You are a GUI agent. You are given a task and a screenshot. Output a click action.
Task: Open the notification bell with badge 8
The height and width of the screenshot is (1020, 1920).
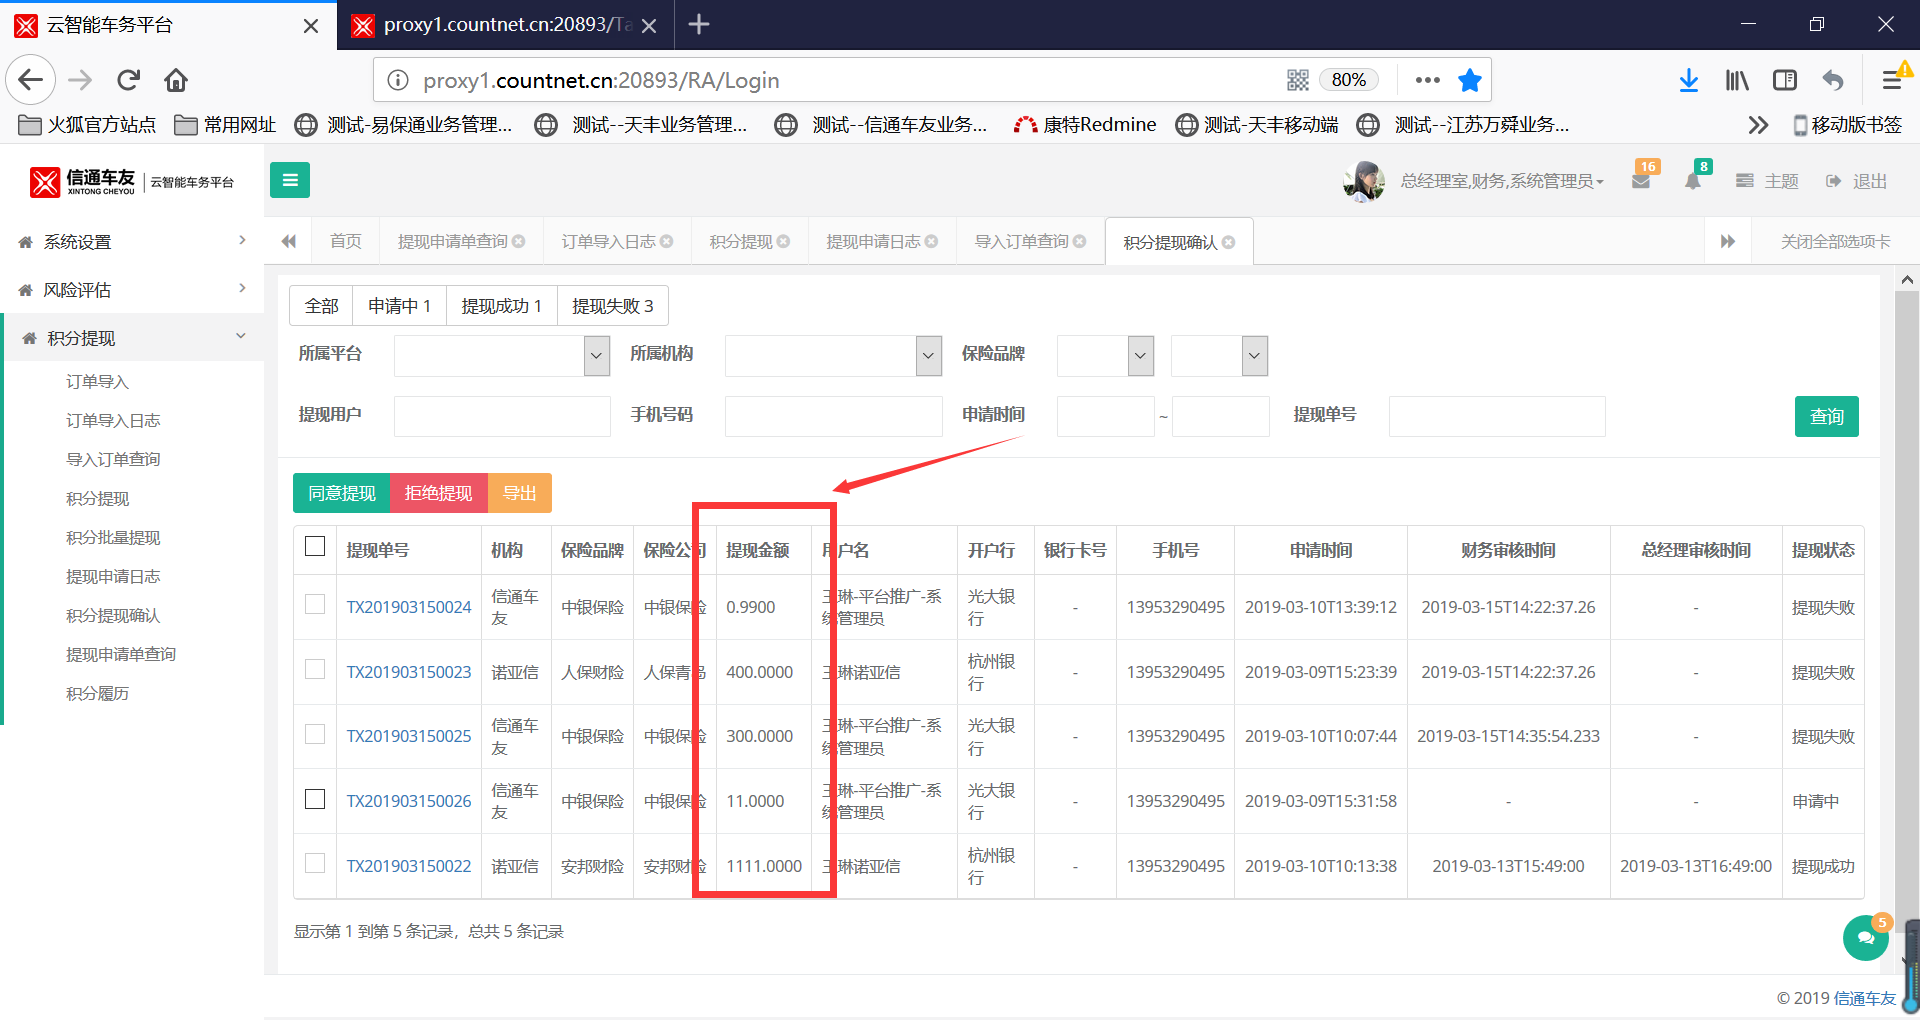pyautogui.click(x=1693, y=181)
